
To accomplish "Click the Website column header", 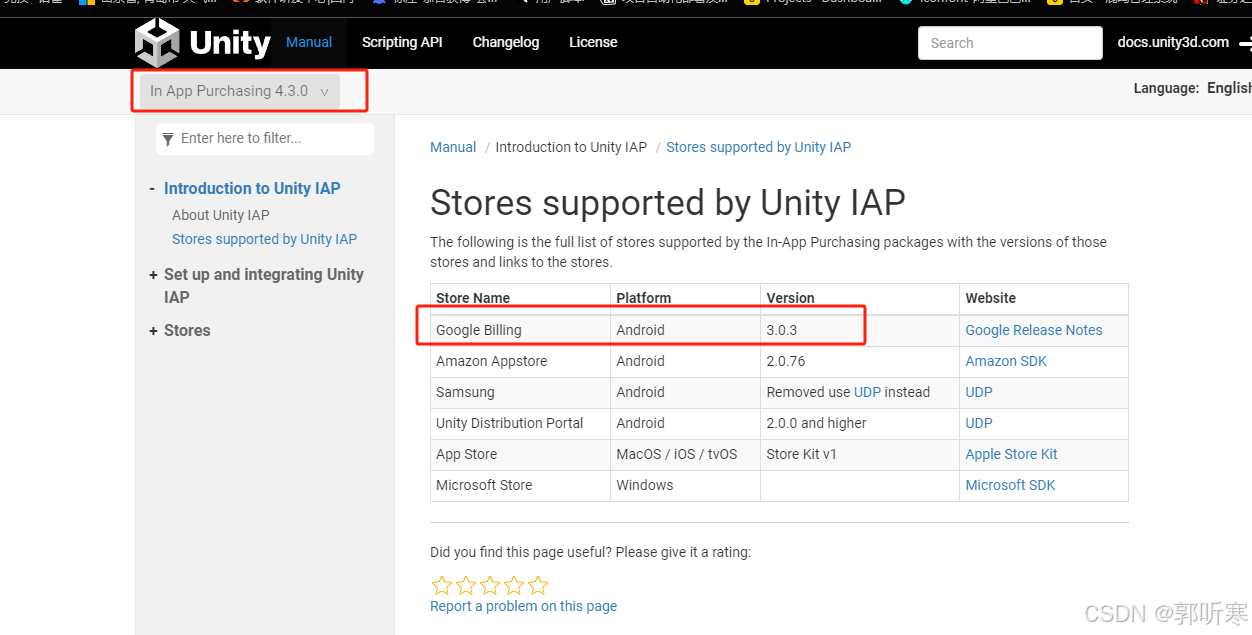I will point(1044,298).
